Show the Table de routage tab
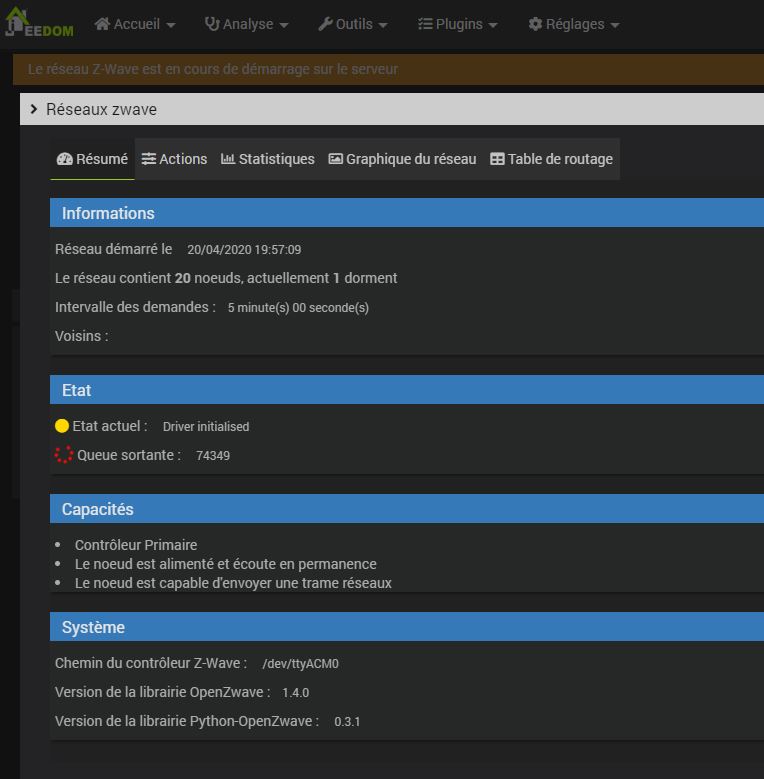The height and width of the screenshot is (779, 764). 551,159
